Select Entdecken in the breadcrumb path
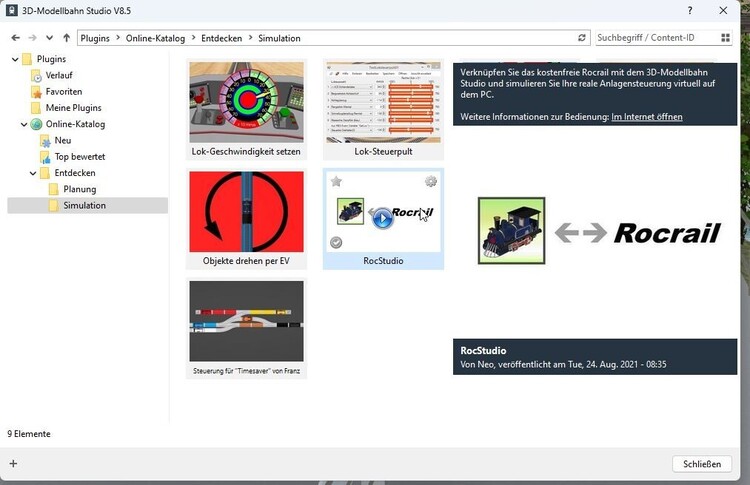 pyautogui.click(x=221, y=38)
